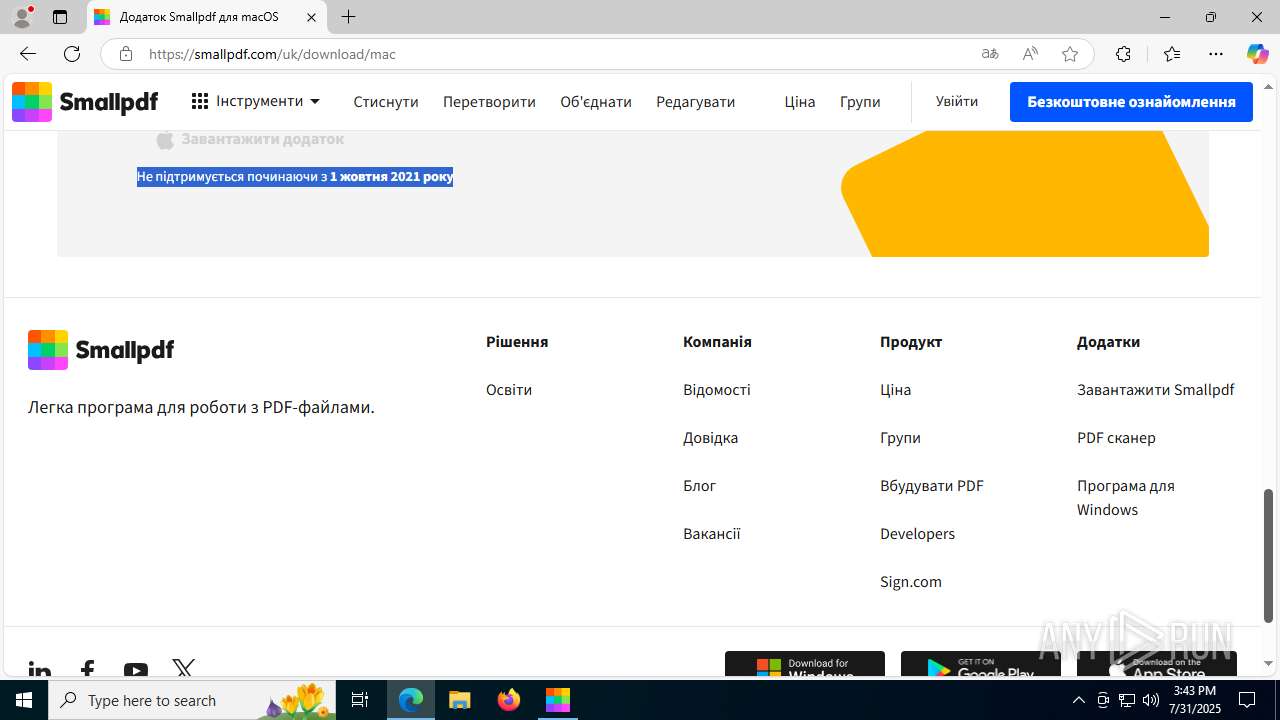Open the browser profile icon

coord(22,17)
